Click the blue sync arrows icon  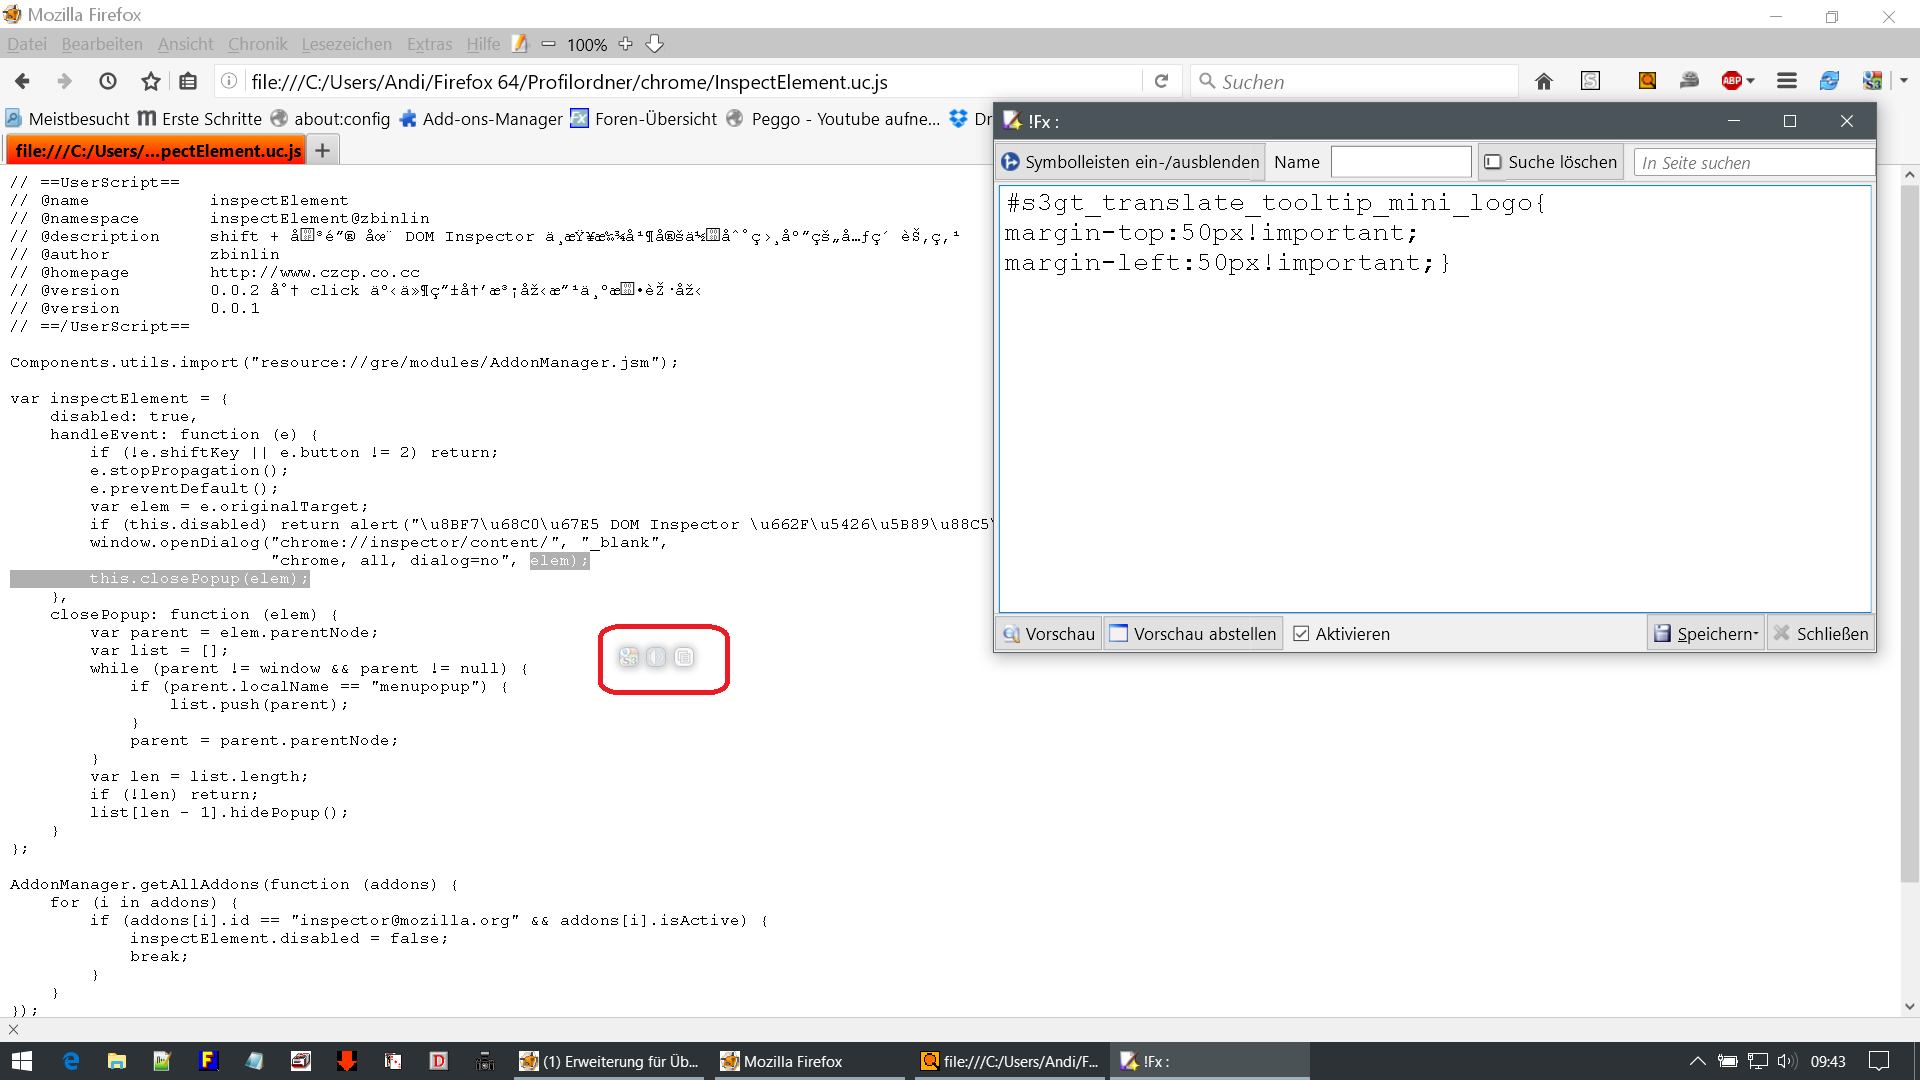click(1829, 82)
